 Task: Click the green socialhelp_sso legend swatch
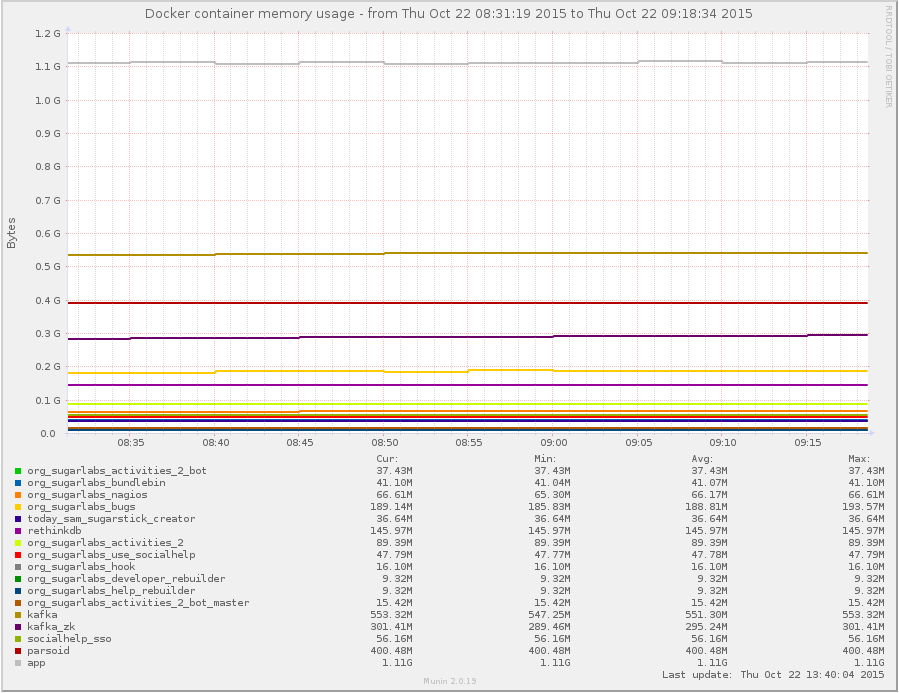[18, 639]
